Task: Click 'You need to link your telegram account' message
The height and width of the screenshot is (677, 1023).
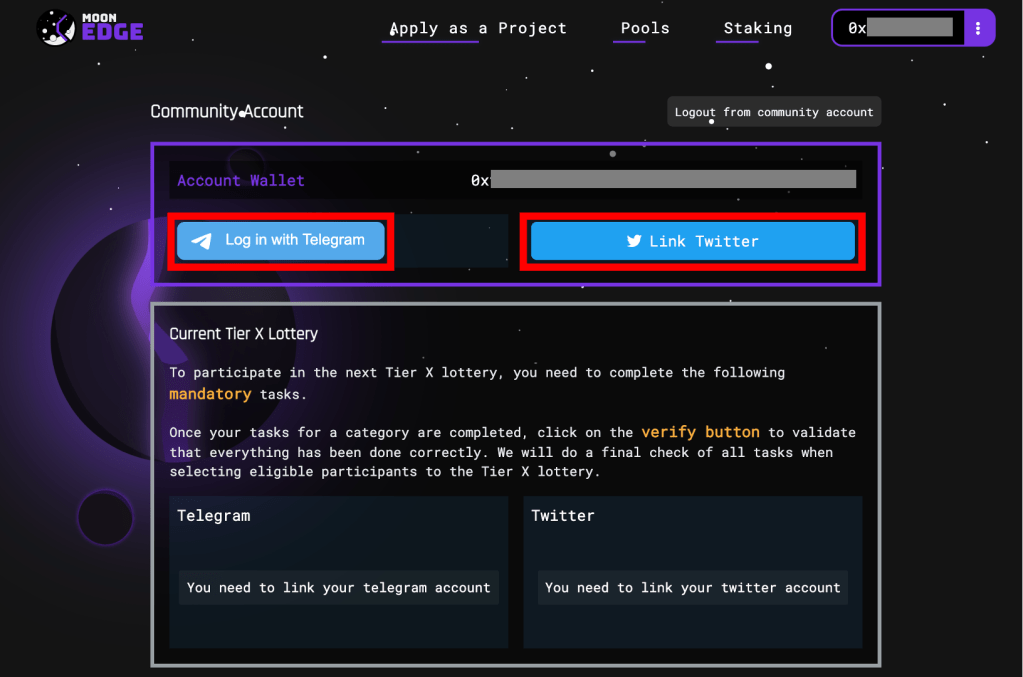Action: 338,587
